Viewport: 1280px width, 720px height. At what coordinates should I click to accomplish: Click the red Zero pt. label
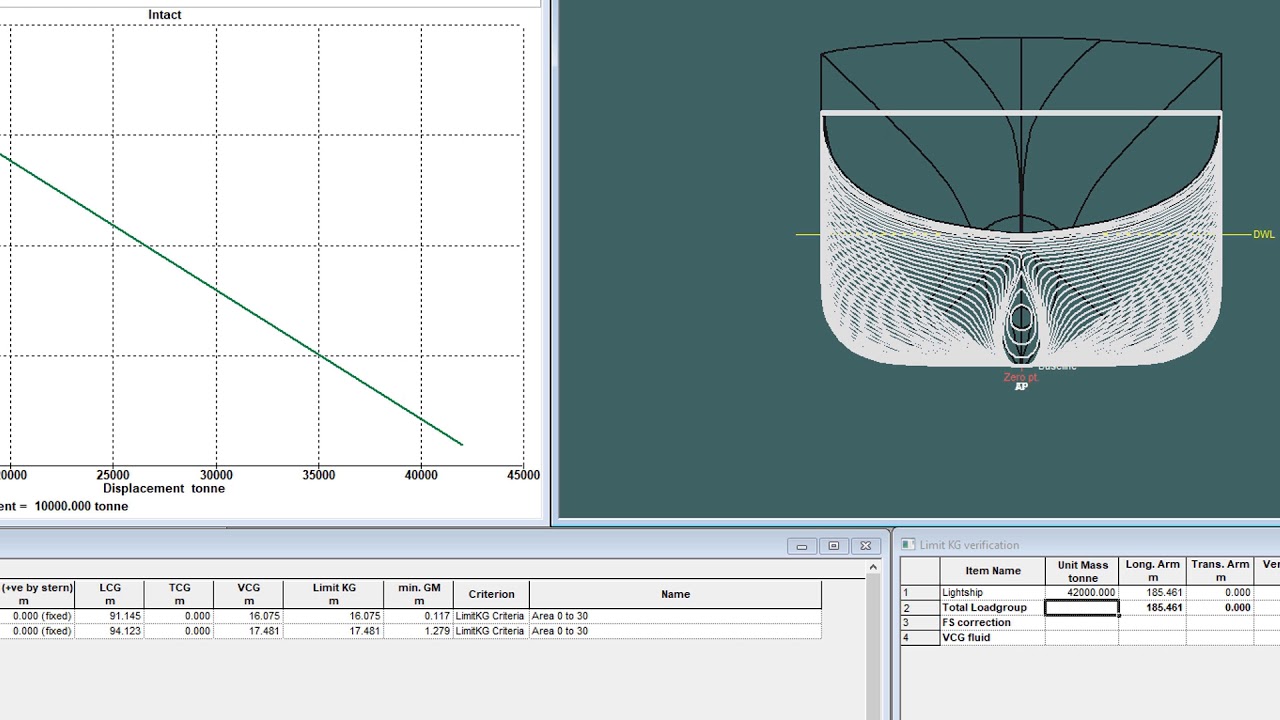point(1021,377)
